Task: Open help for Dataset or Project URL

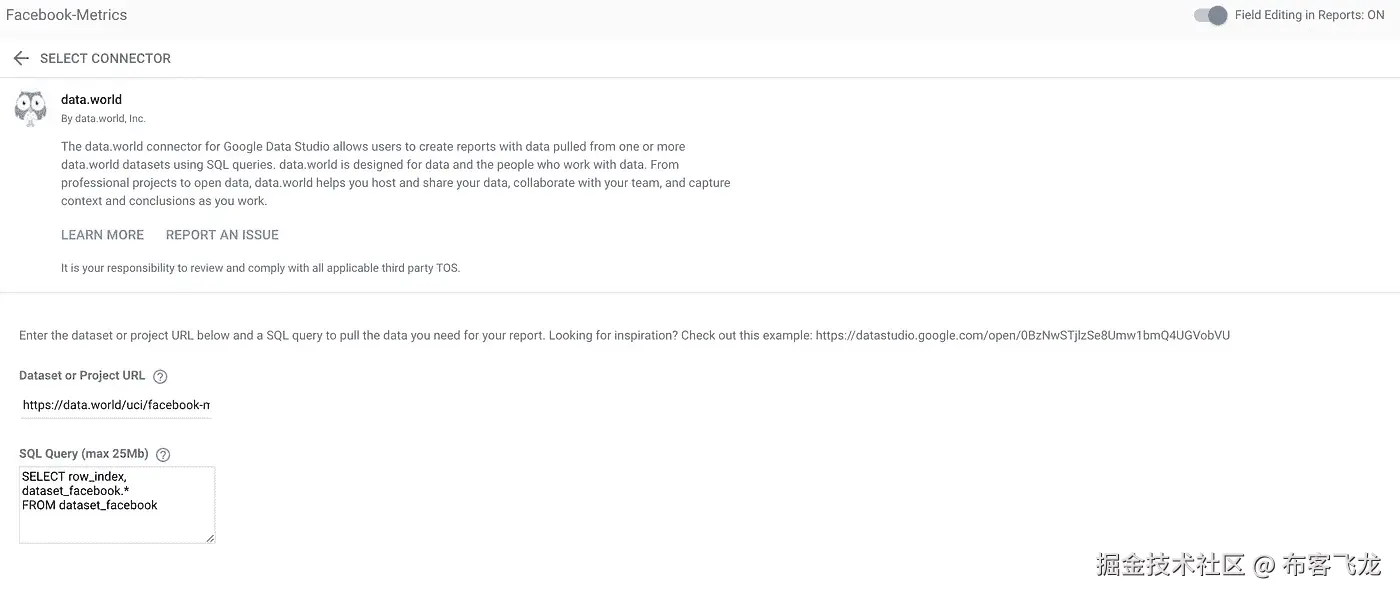Action: tap(160, 377)
